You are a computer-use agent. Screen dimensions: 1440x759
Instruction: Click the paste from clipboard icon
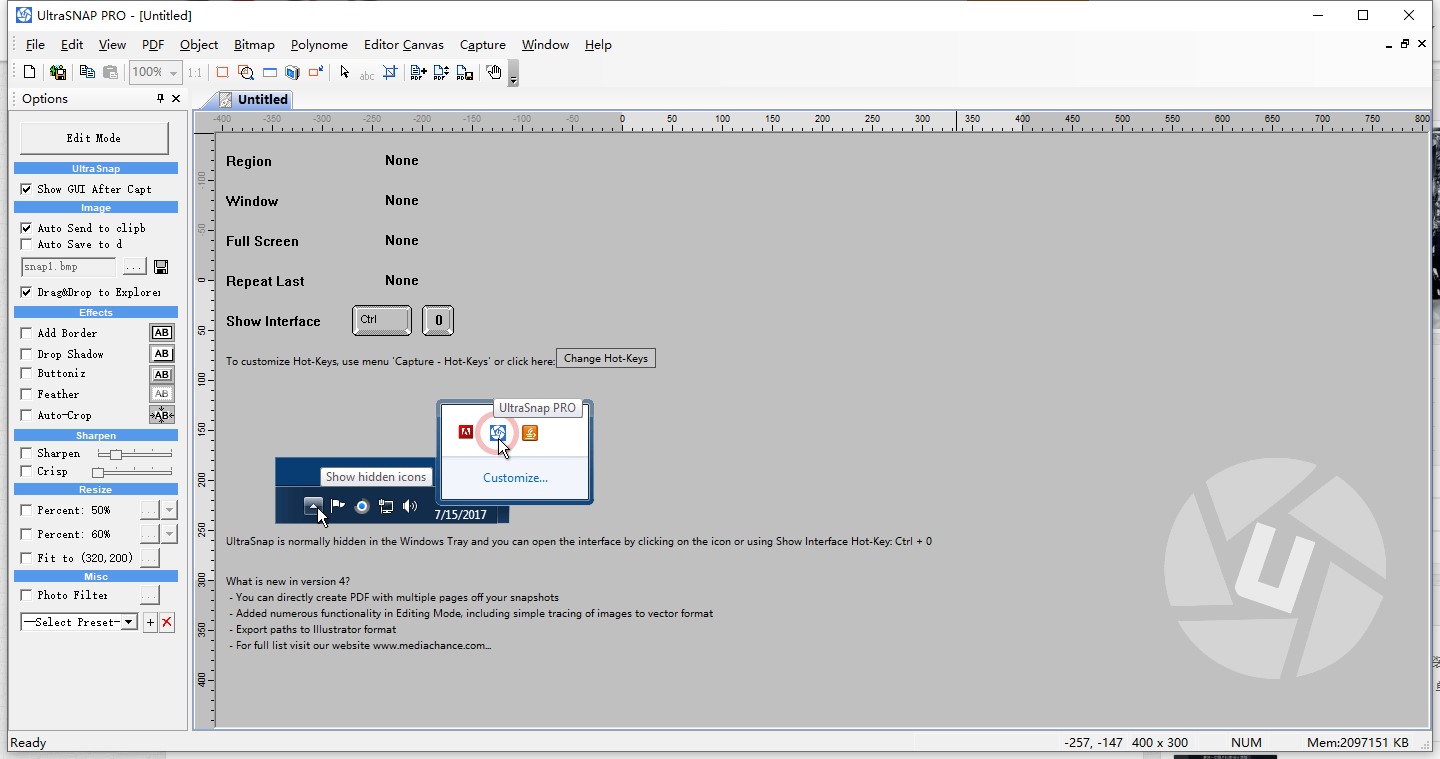pyautogui.click(x=110, y=72)
